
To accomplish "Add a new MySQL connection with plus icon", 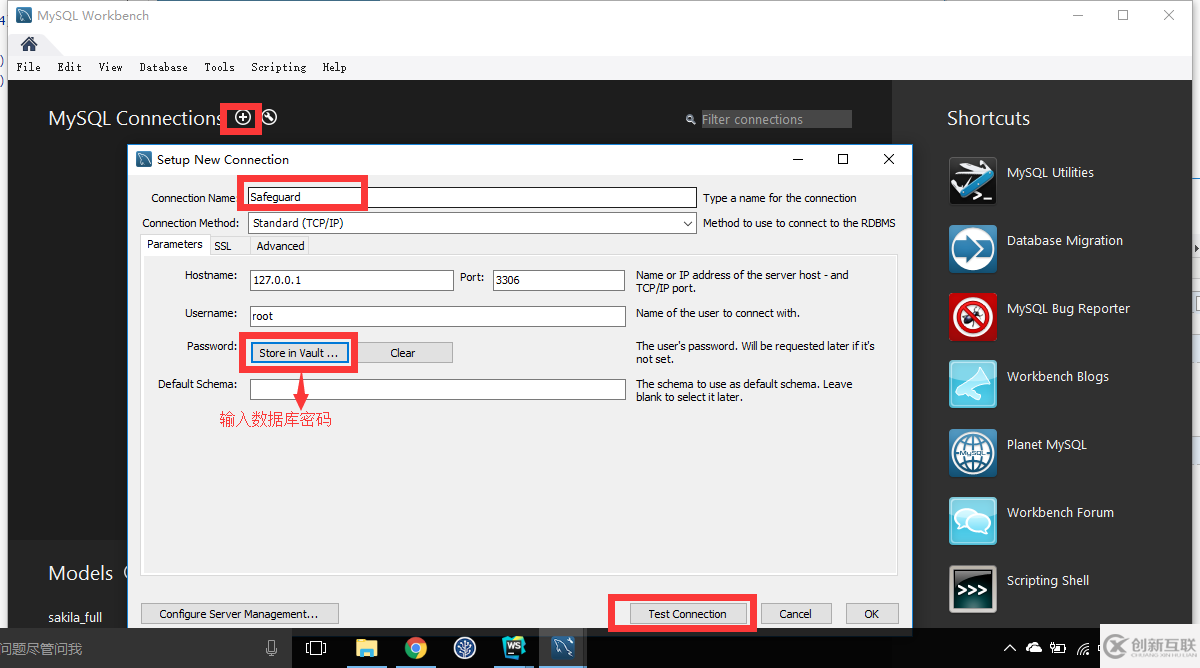I will (x=243, y=118).
